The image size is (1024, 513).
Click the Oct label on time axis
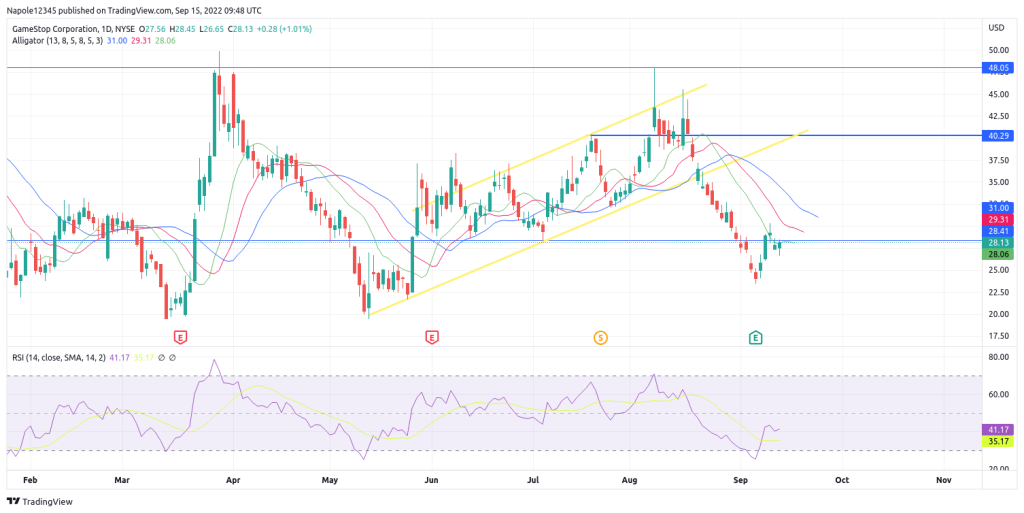[842, 480]
